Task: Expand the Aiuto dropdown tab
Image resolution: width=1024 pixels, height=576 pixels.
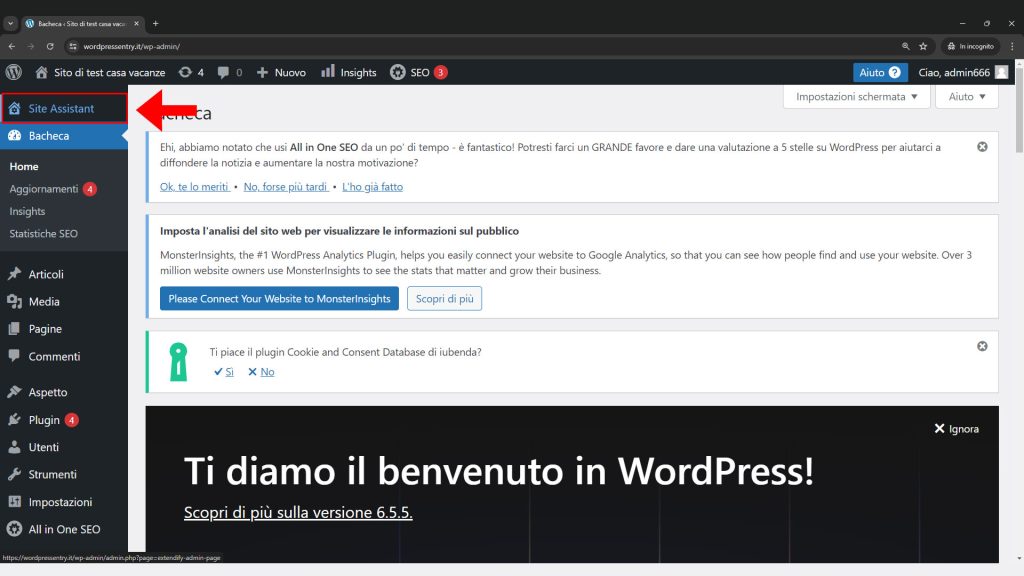Action: click(967, 97)
